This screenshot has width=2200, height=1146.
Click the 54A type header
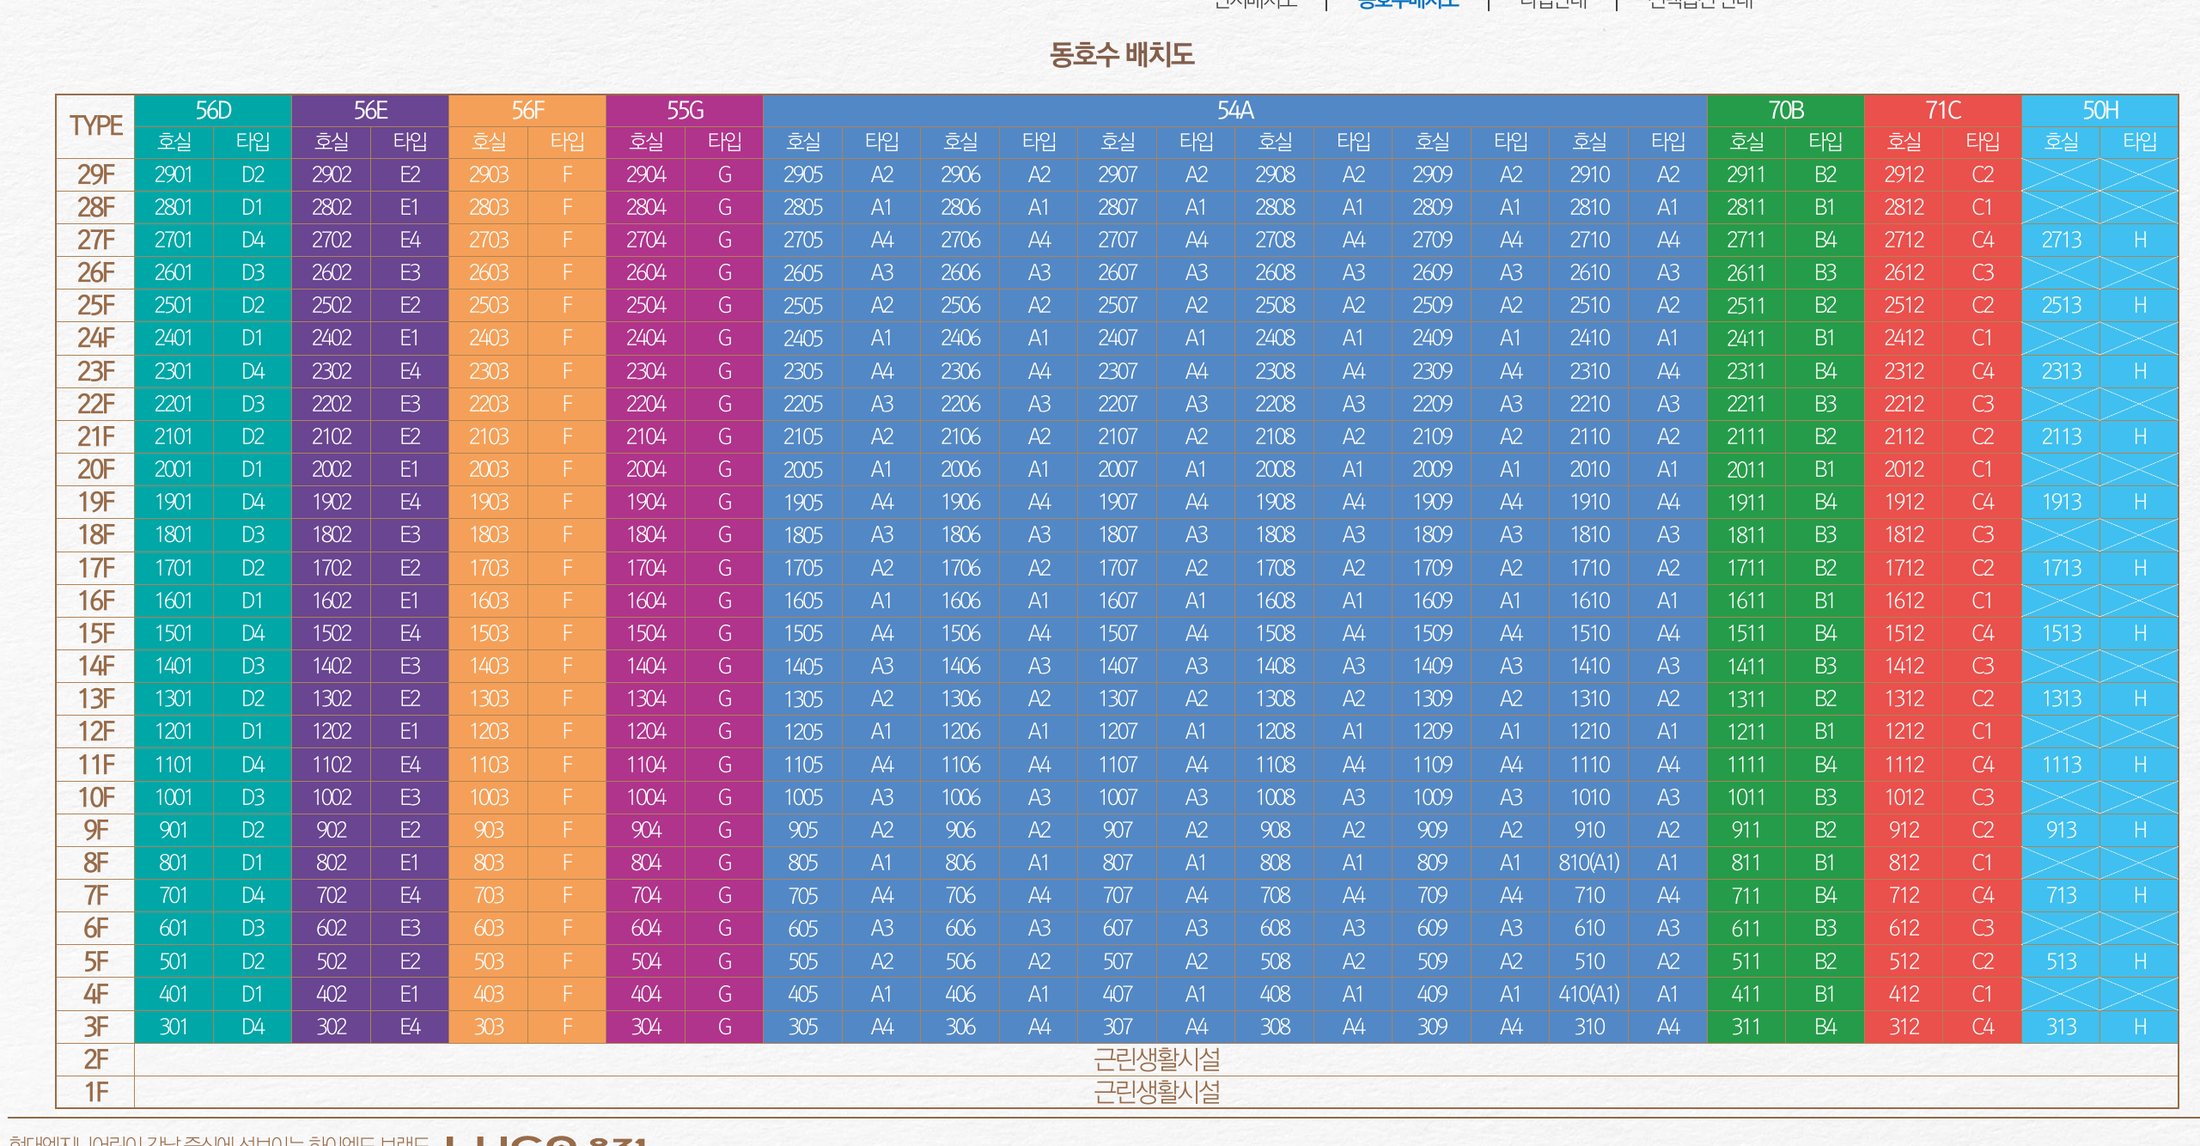pos(1235,110)
